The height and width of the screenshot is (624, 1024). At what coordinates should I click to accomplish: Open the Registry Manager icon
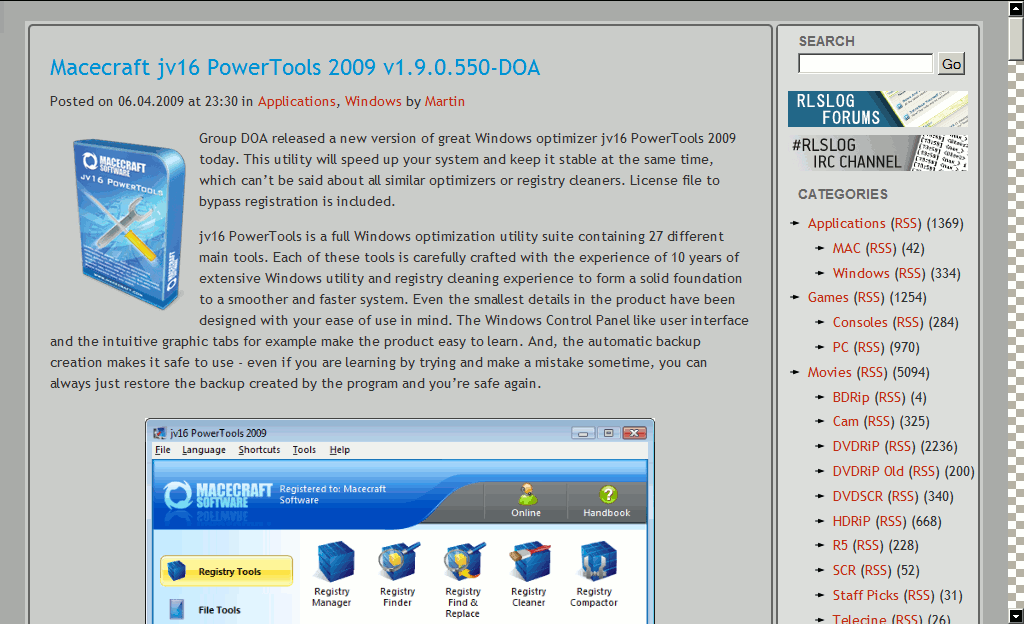(x=334, y=561)
